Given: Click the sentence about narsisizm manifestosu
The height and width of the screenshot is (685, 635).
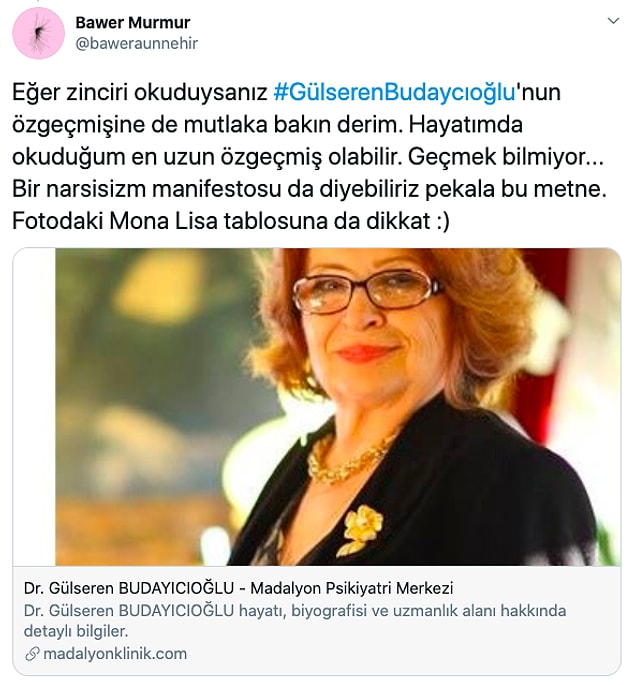Looking at the screenshot, I should tap(309, 189).
